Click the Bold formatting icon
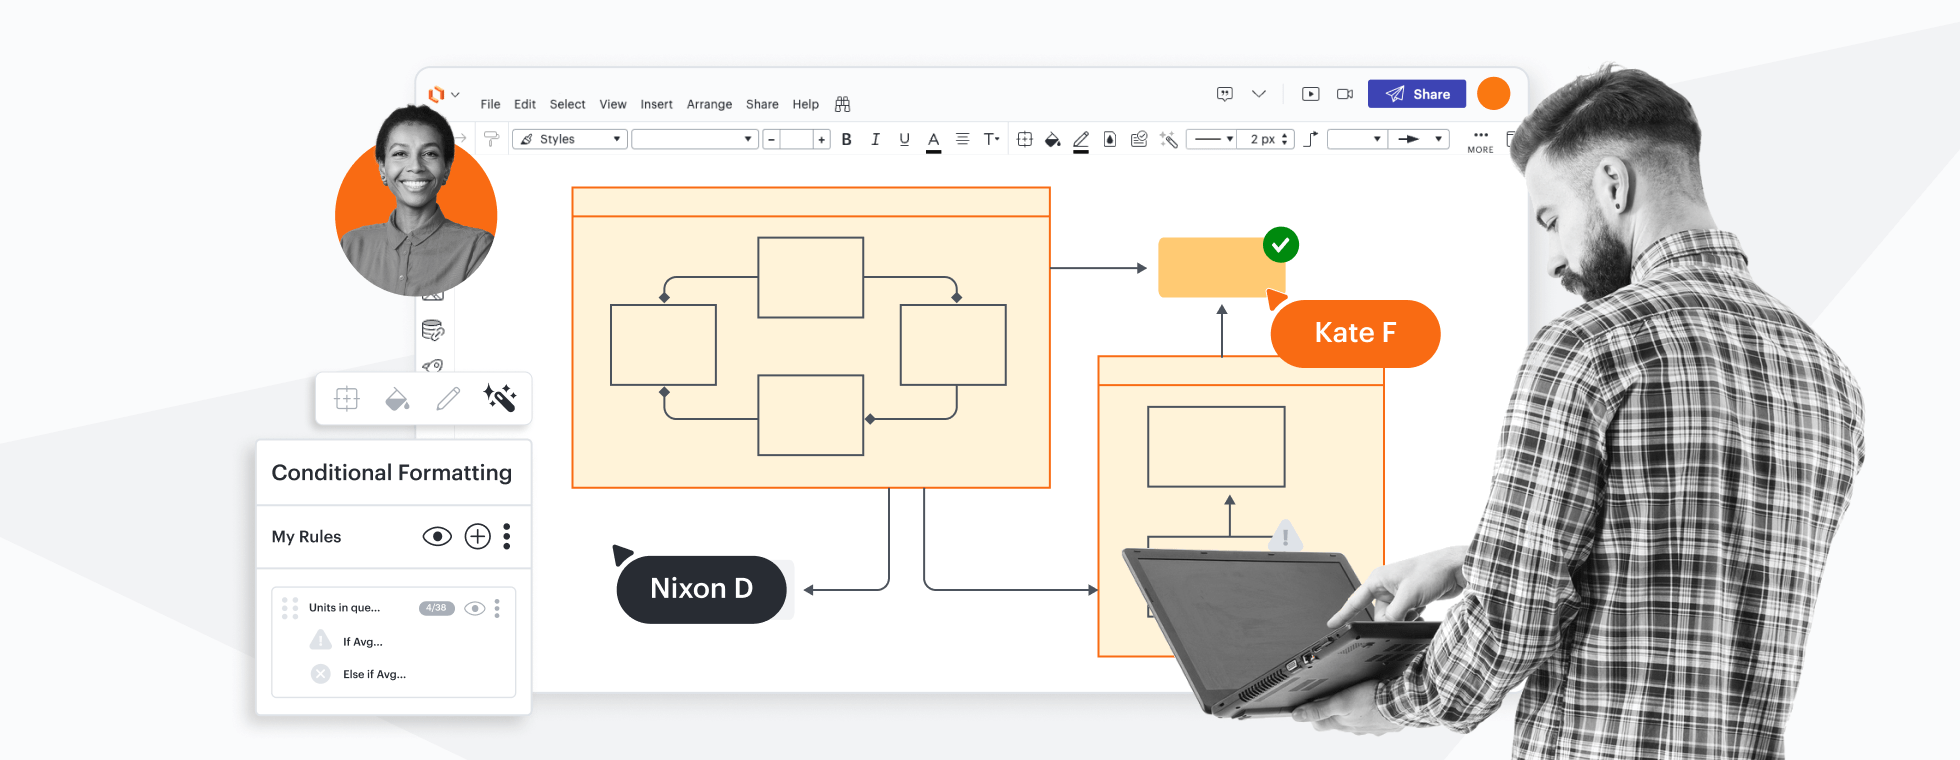Screen dimensions: 1960x760 846,140
